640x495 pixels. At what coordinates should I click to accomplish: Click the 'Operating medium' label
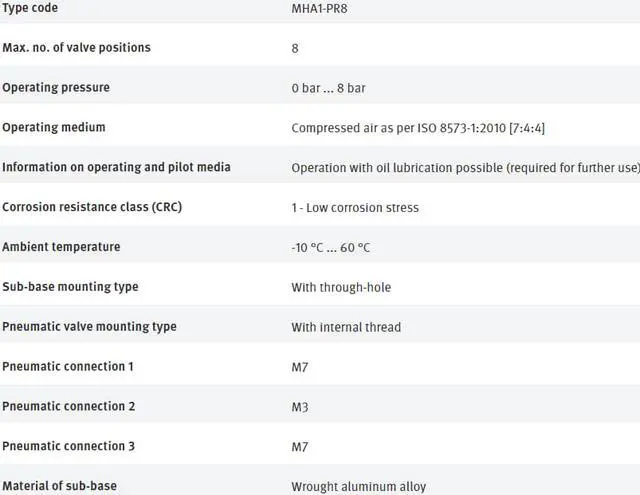click(54, 128)
